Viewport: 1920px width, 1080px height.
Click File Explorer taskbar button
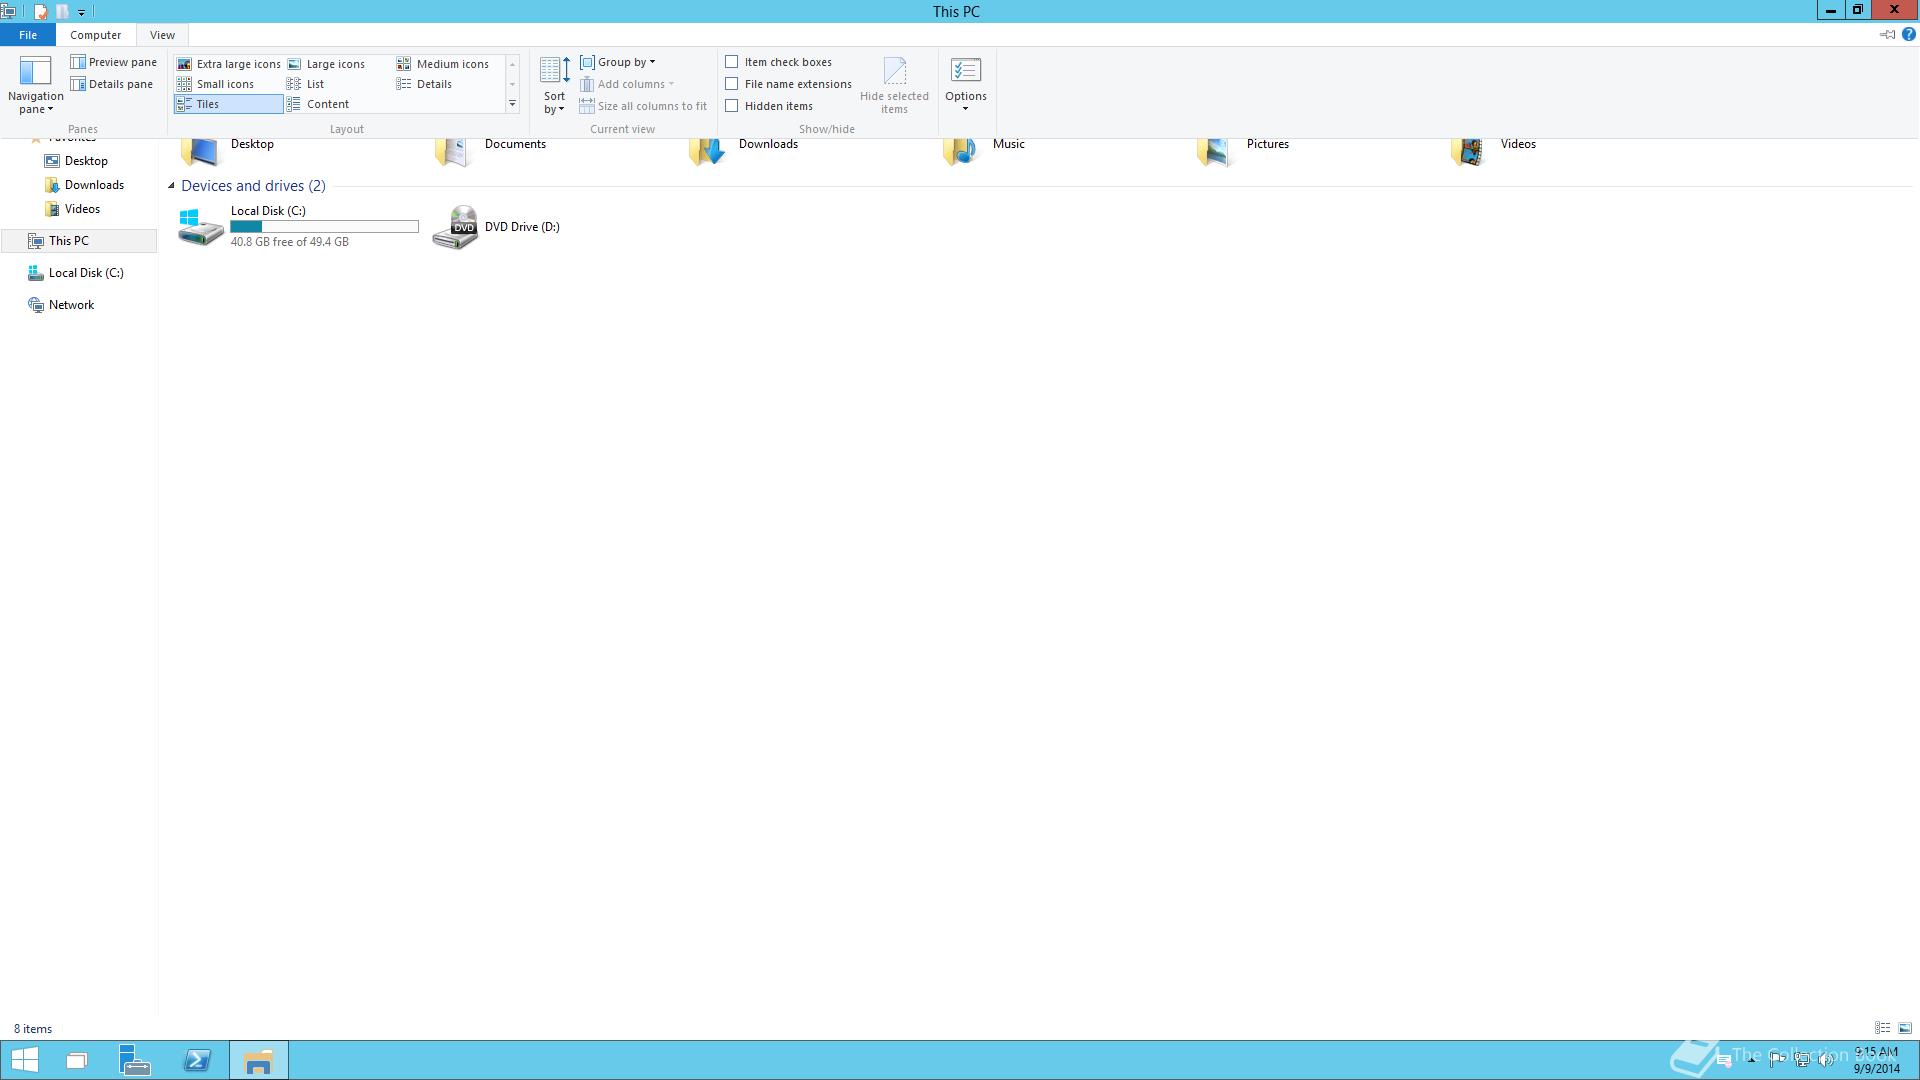point(259,1060)
